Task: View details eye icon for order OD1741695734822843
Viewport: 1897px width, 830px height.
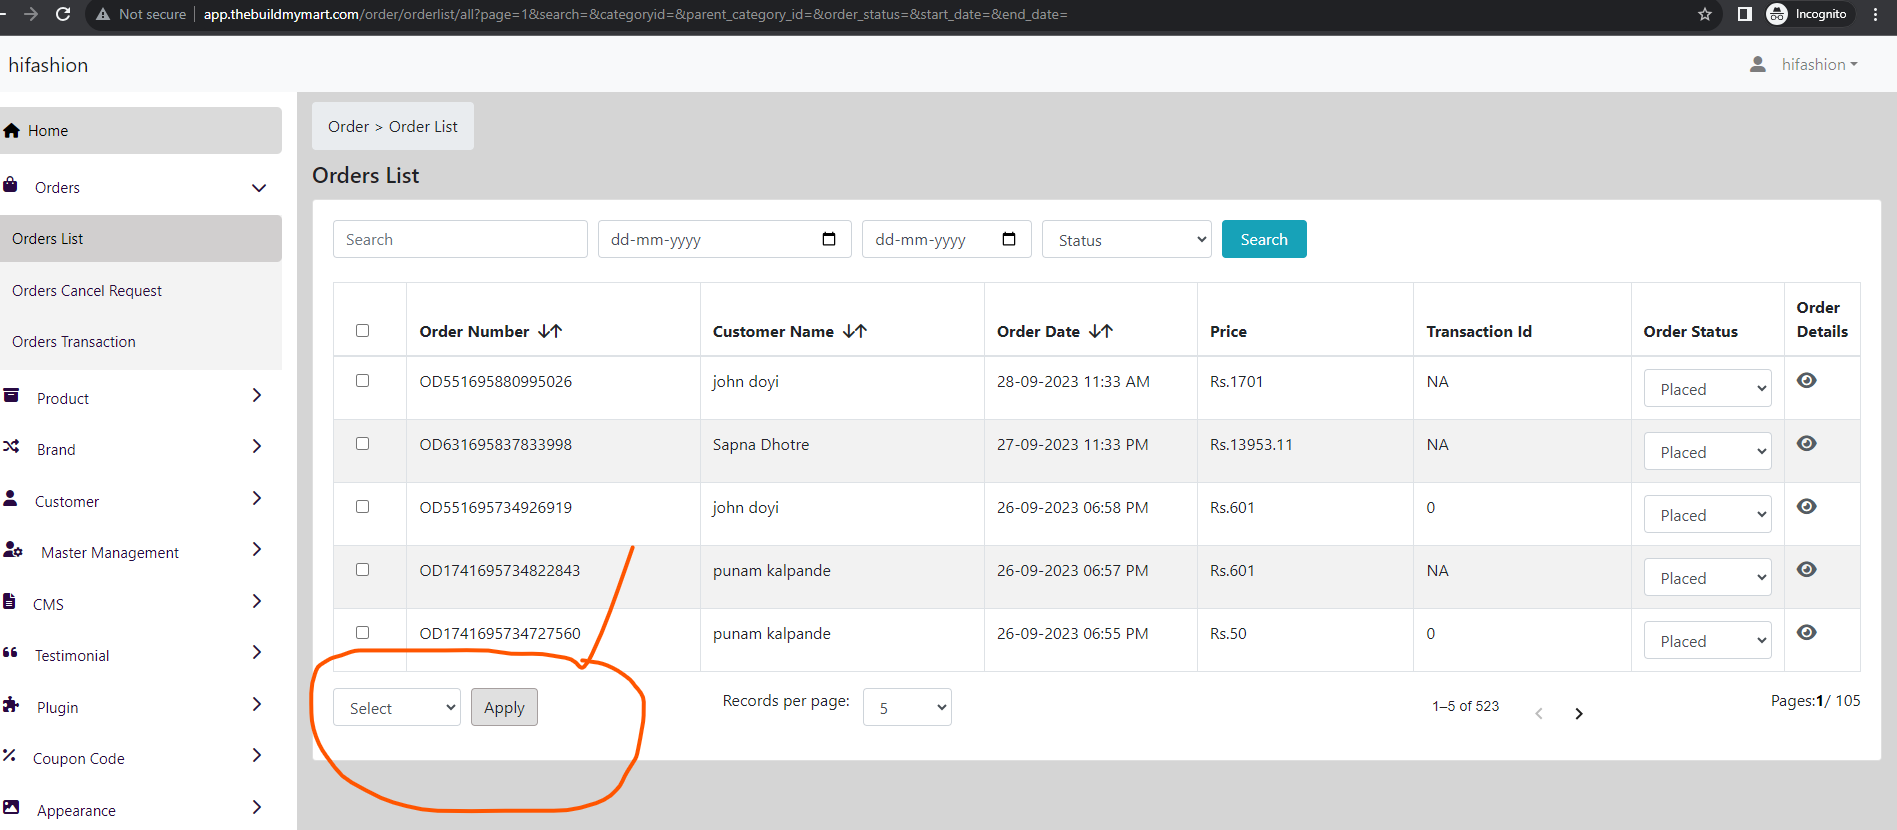Action: (1807, 569)
